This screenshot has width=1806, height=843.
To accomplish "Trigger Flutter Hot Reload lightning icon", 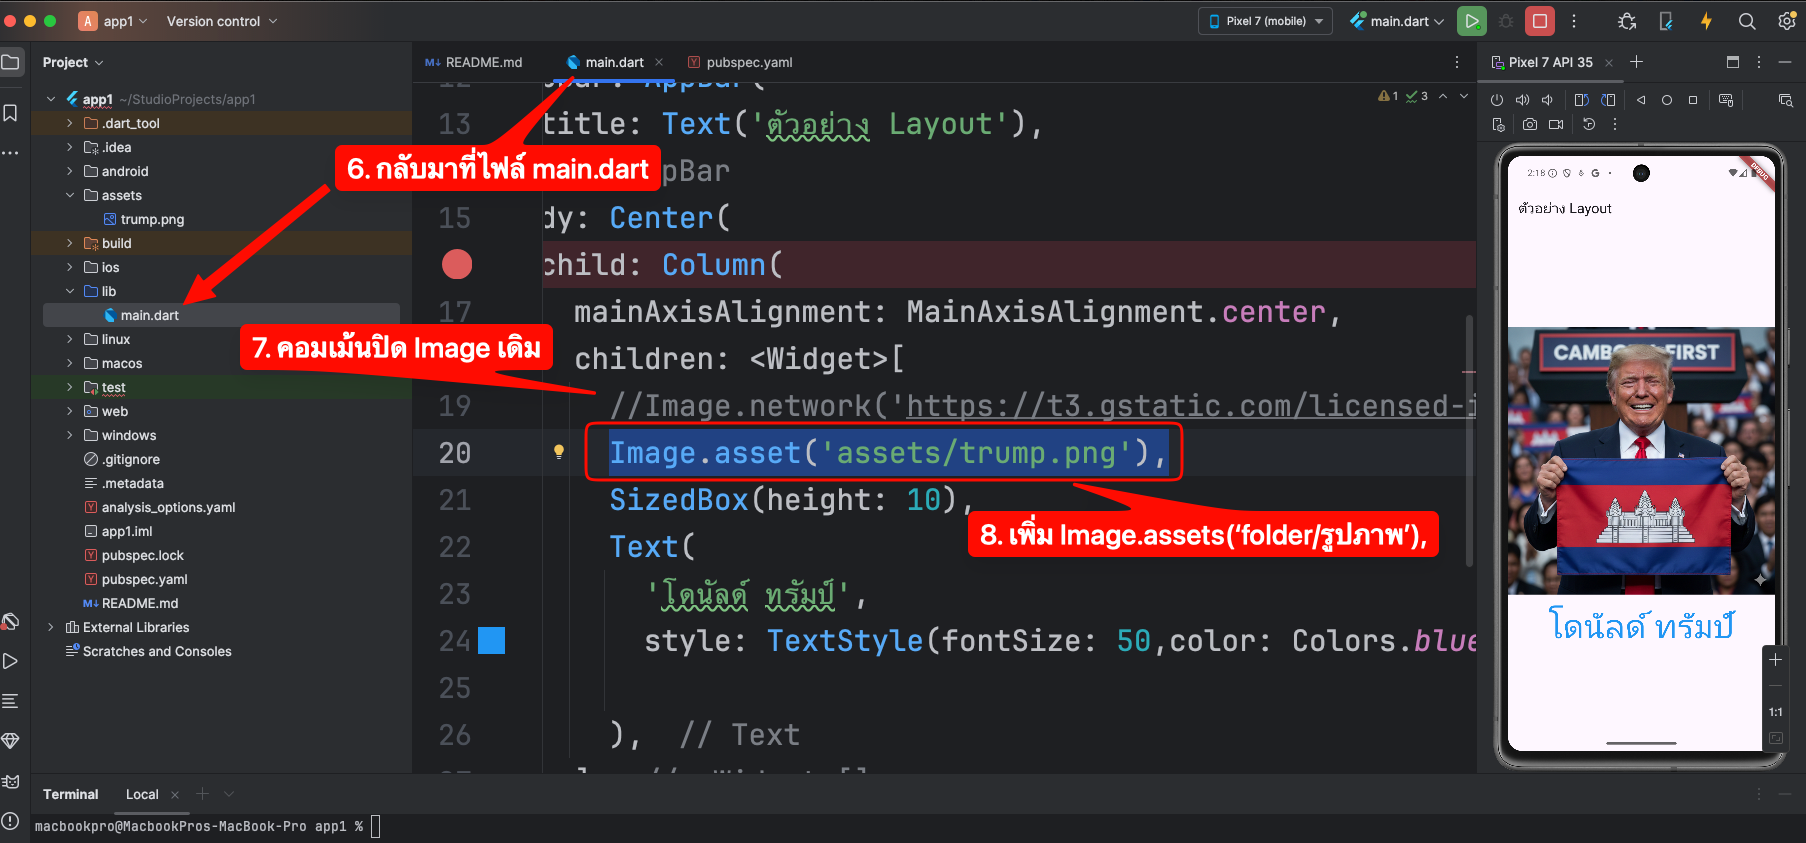I will 1706,21.
